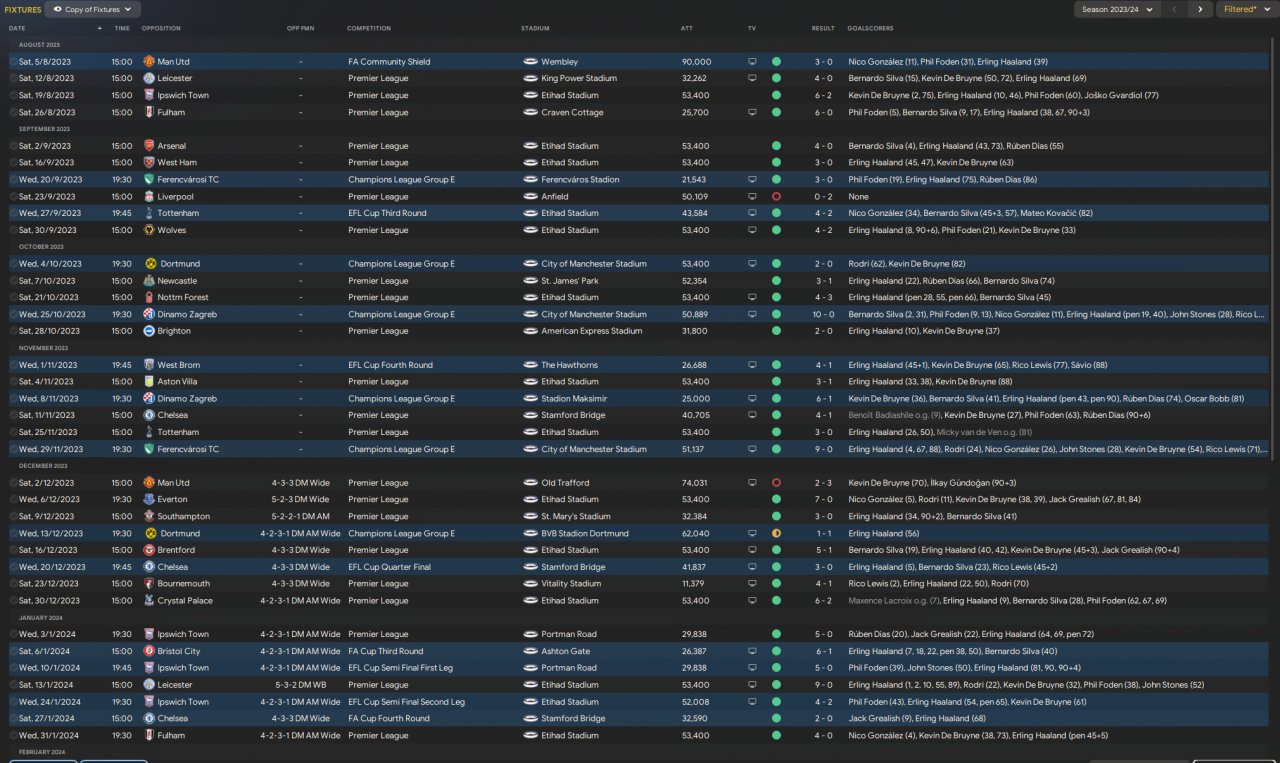Sort by the Opp Fmn column header
This screenshot has width=1280, height=763.
300,28
